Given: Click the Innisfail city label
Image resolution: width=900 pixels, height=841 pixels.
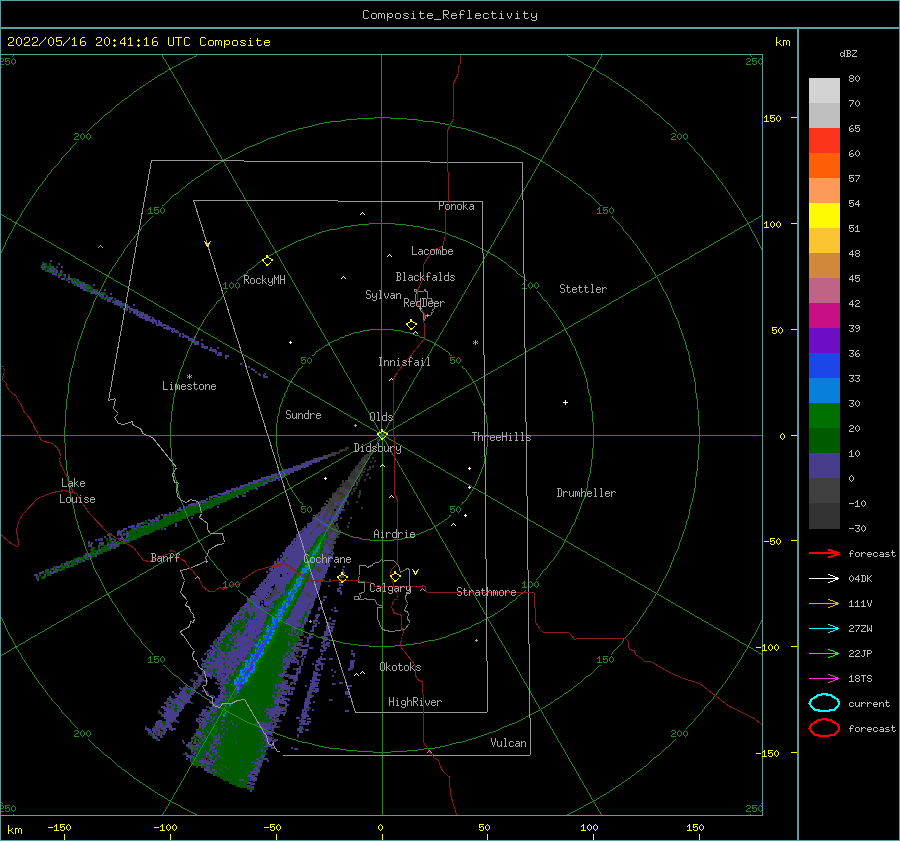Looking at the screenshot, I should pos(404,362).
